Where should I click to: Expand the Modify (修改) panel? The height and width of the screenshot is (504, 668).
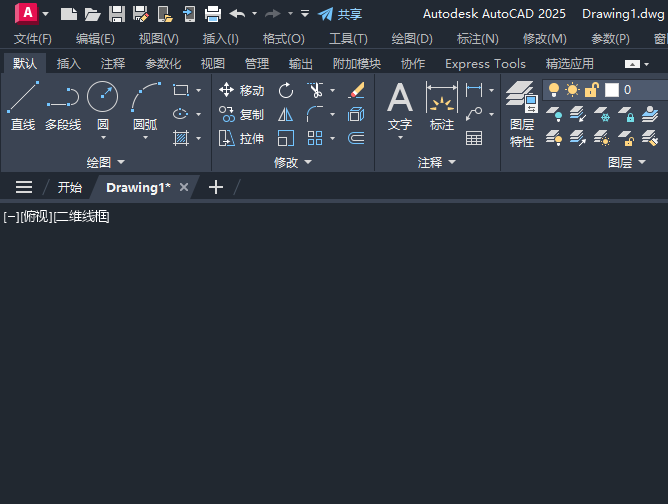(293, 162)
